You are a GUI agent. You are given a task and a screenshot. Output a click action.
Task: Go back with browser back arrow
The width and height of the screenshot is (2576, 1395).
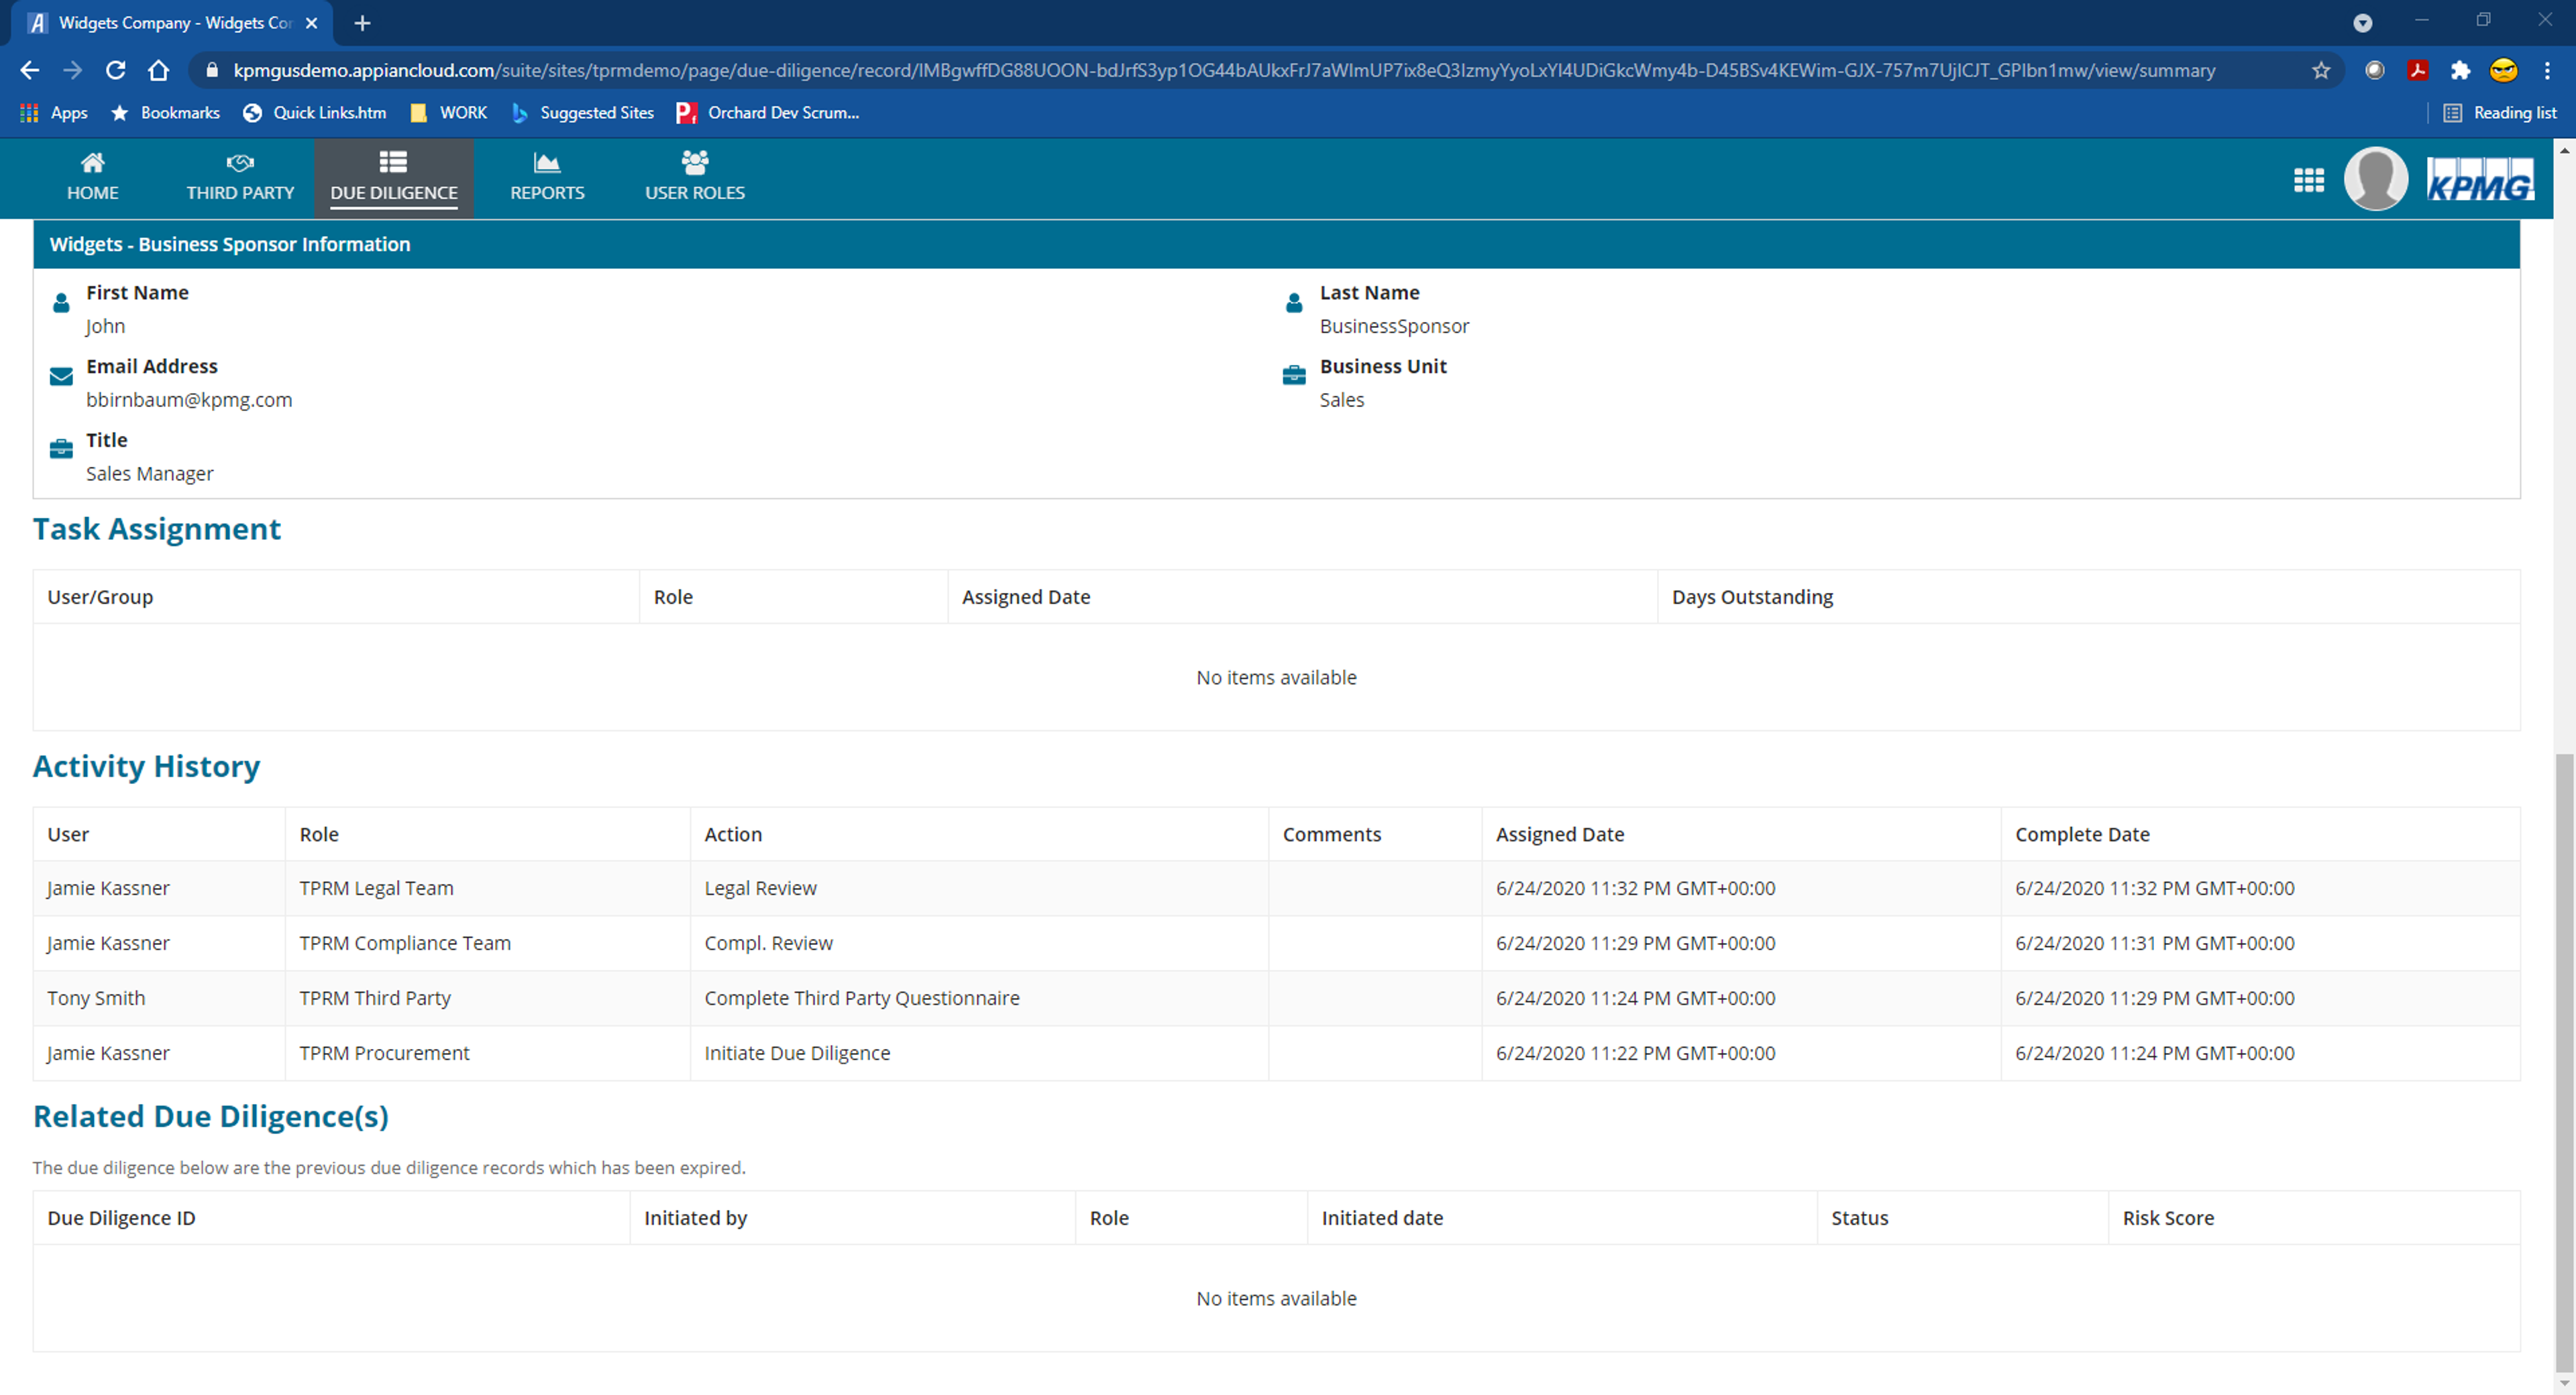point(30,70)
